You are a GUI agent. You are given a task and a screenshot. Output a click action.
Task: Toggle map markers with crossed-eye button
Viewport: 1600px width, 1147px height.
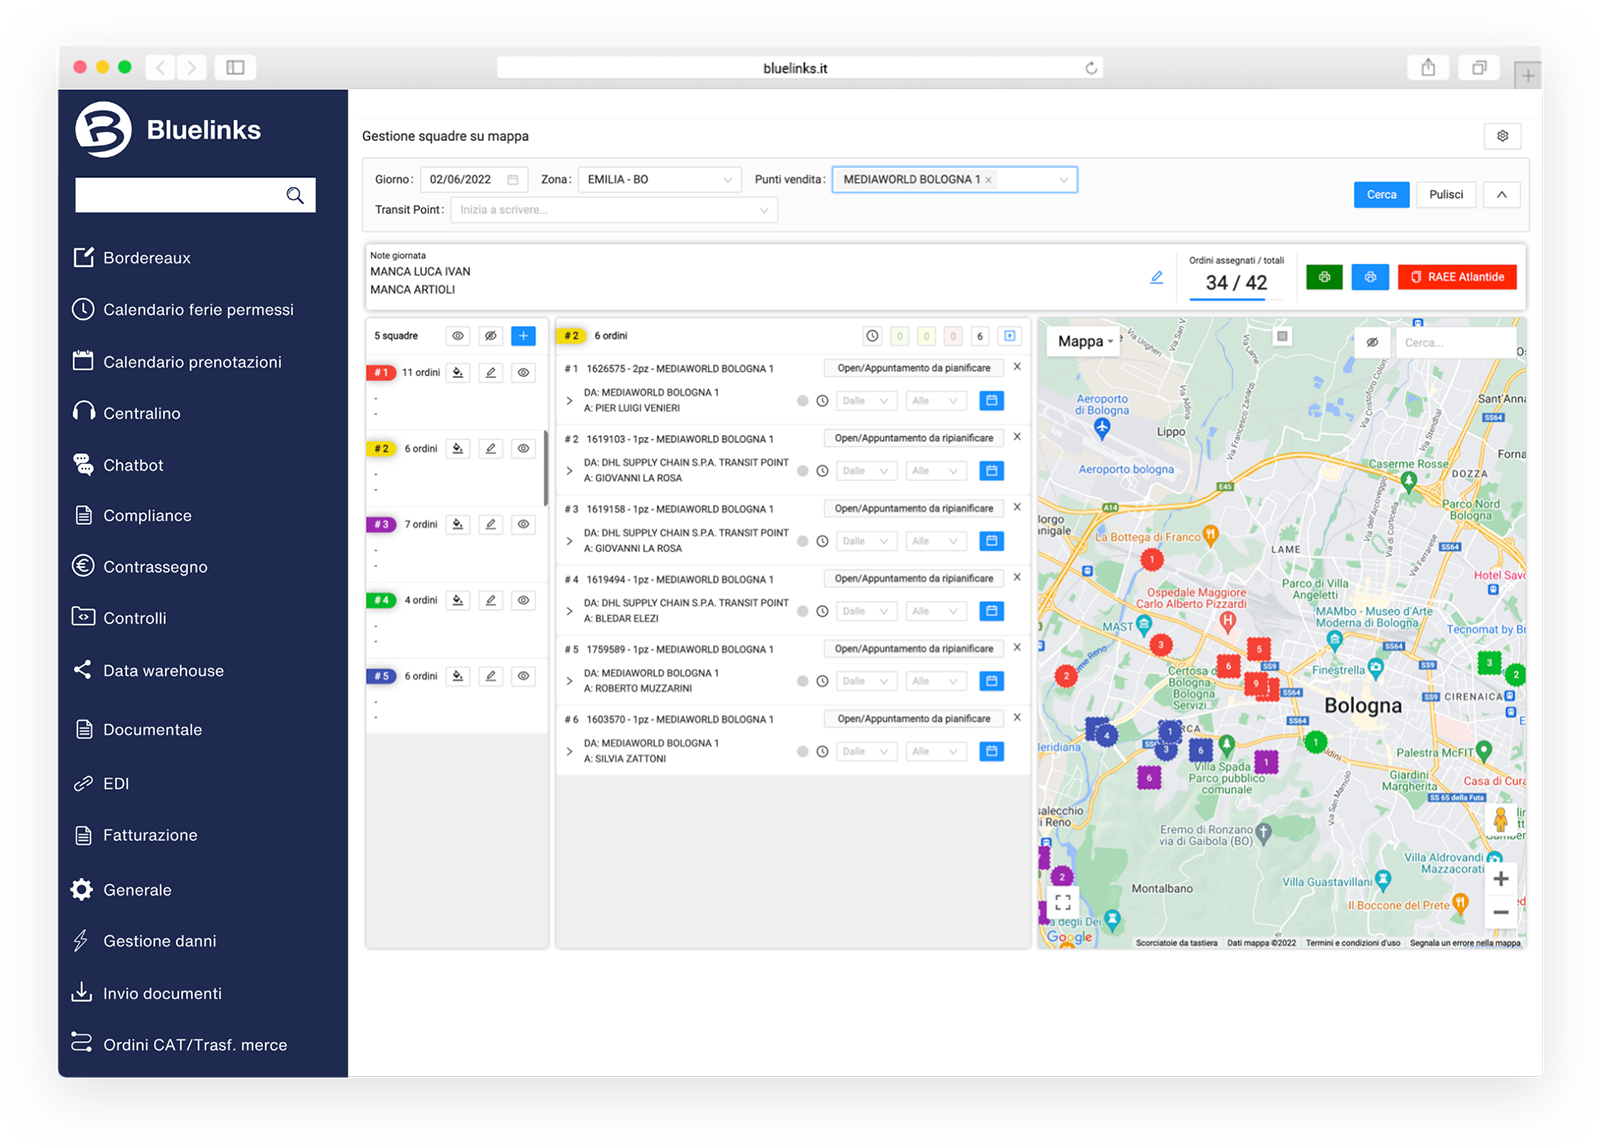(1372, 342)
